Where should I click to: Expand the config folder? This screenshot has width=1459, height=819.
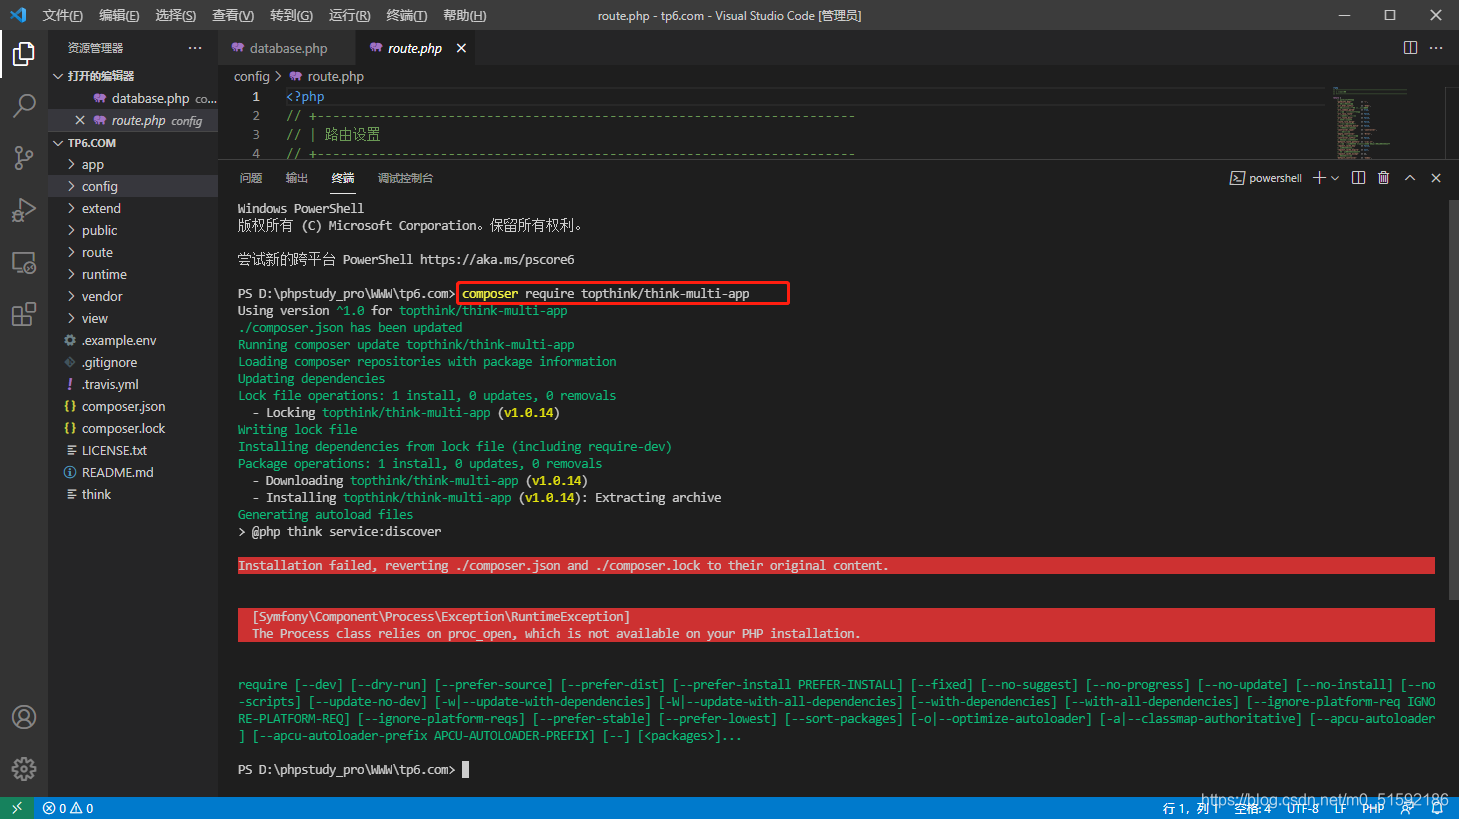pos(133,186)
